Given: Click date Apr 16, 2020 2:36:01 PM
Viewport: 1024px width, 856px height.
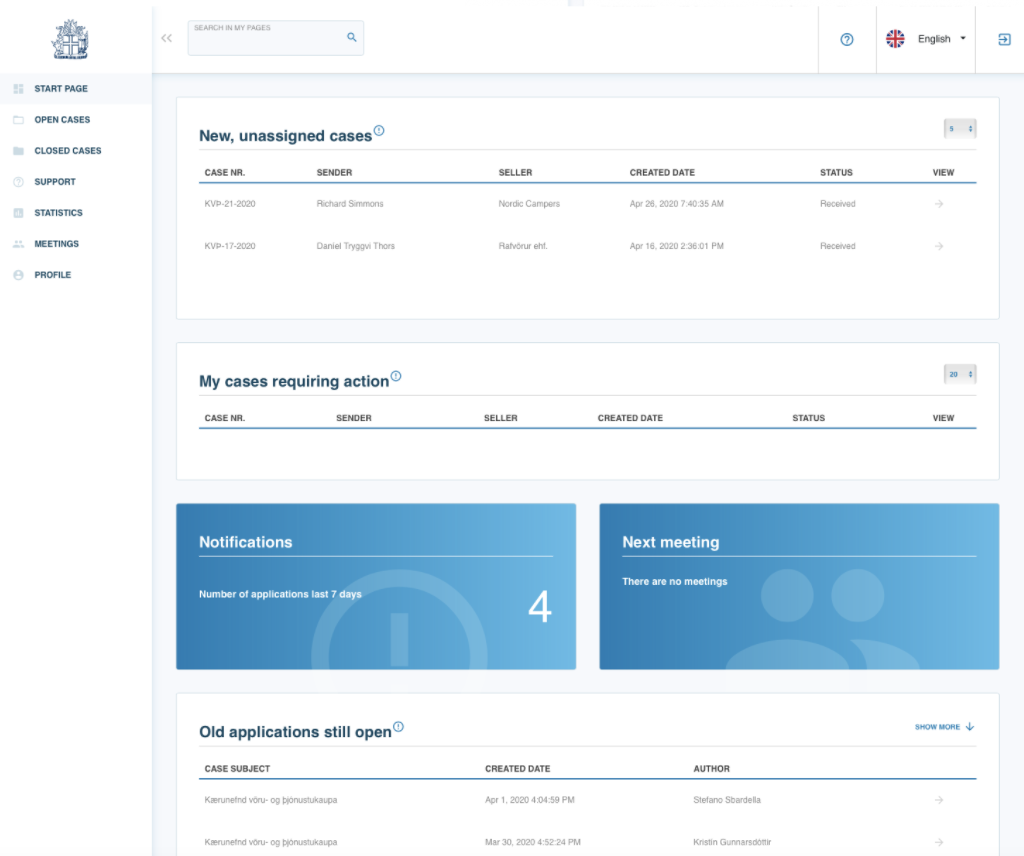Looking at the screenshot, I should coord(677,246).
